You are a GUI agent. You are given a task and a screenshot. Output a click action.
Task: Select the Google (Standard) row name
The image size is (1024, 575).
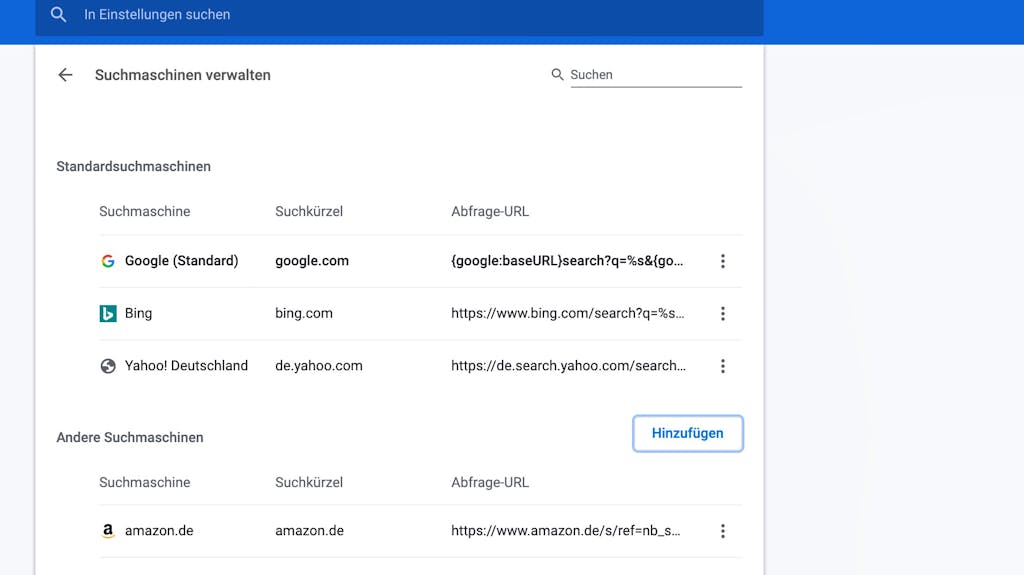pos(182,261)
